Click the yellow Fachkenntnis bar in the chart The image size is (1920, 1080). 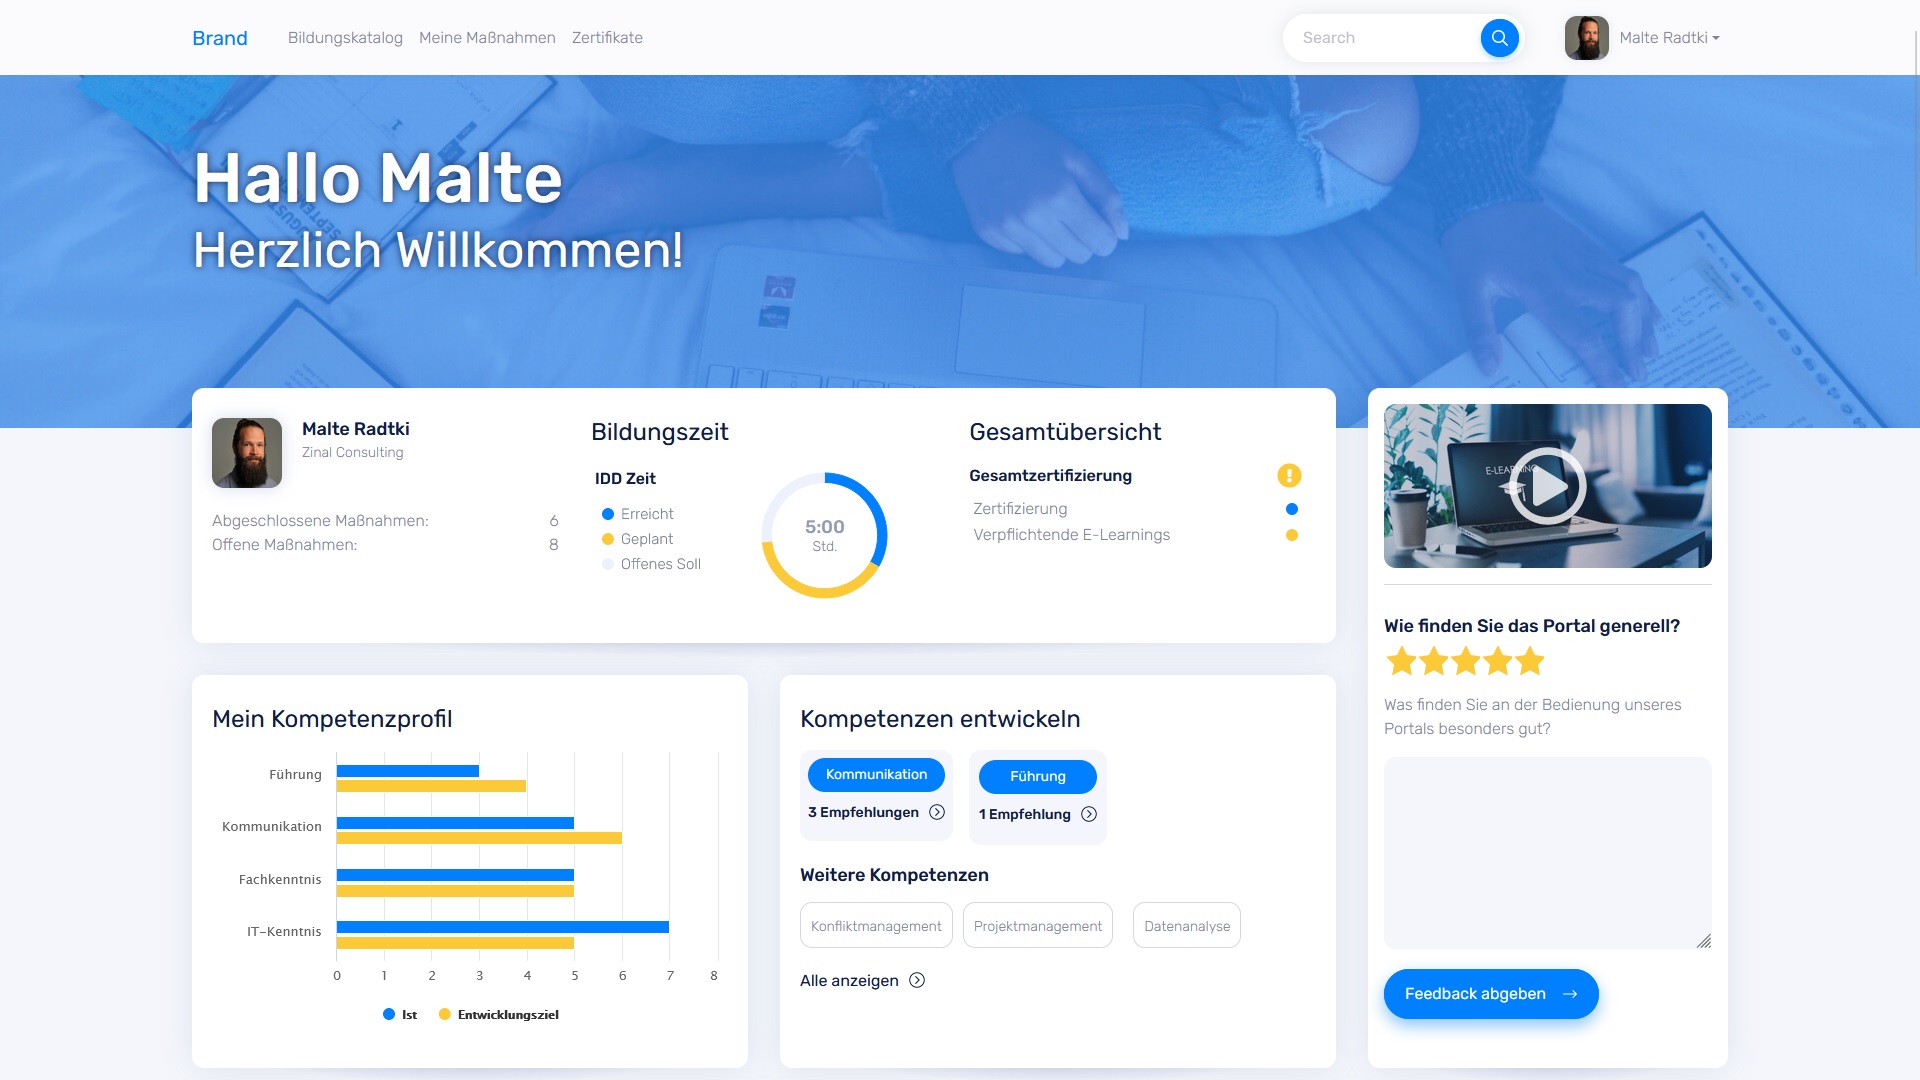point(455,891)
